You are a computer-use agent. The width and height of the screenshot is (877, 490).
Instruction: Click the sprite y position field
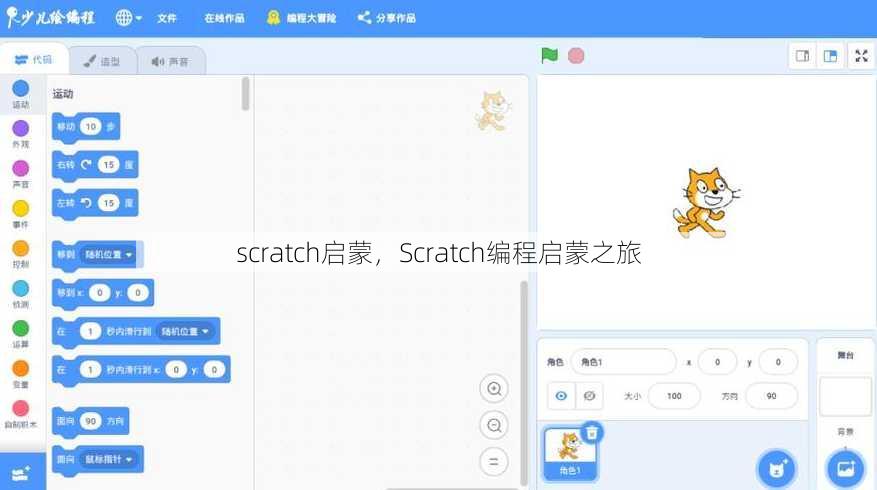point(778,362)
